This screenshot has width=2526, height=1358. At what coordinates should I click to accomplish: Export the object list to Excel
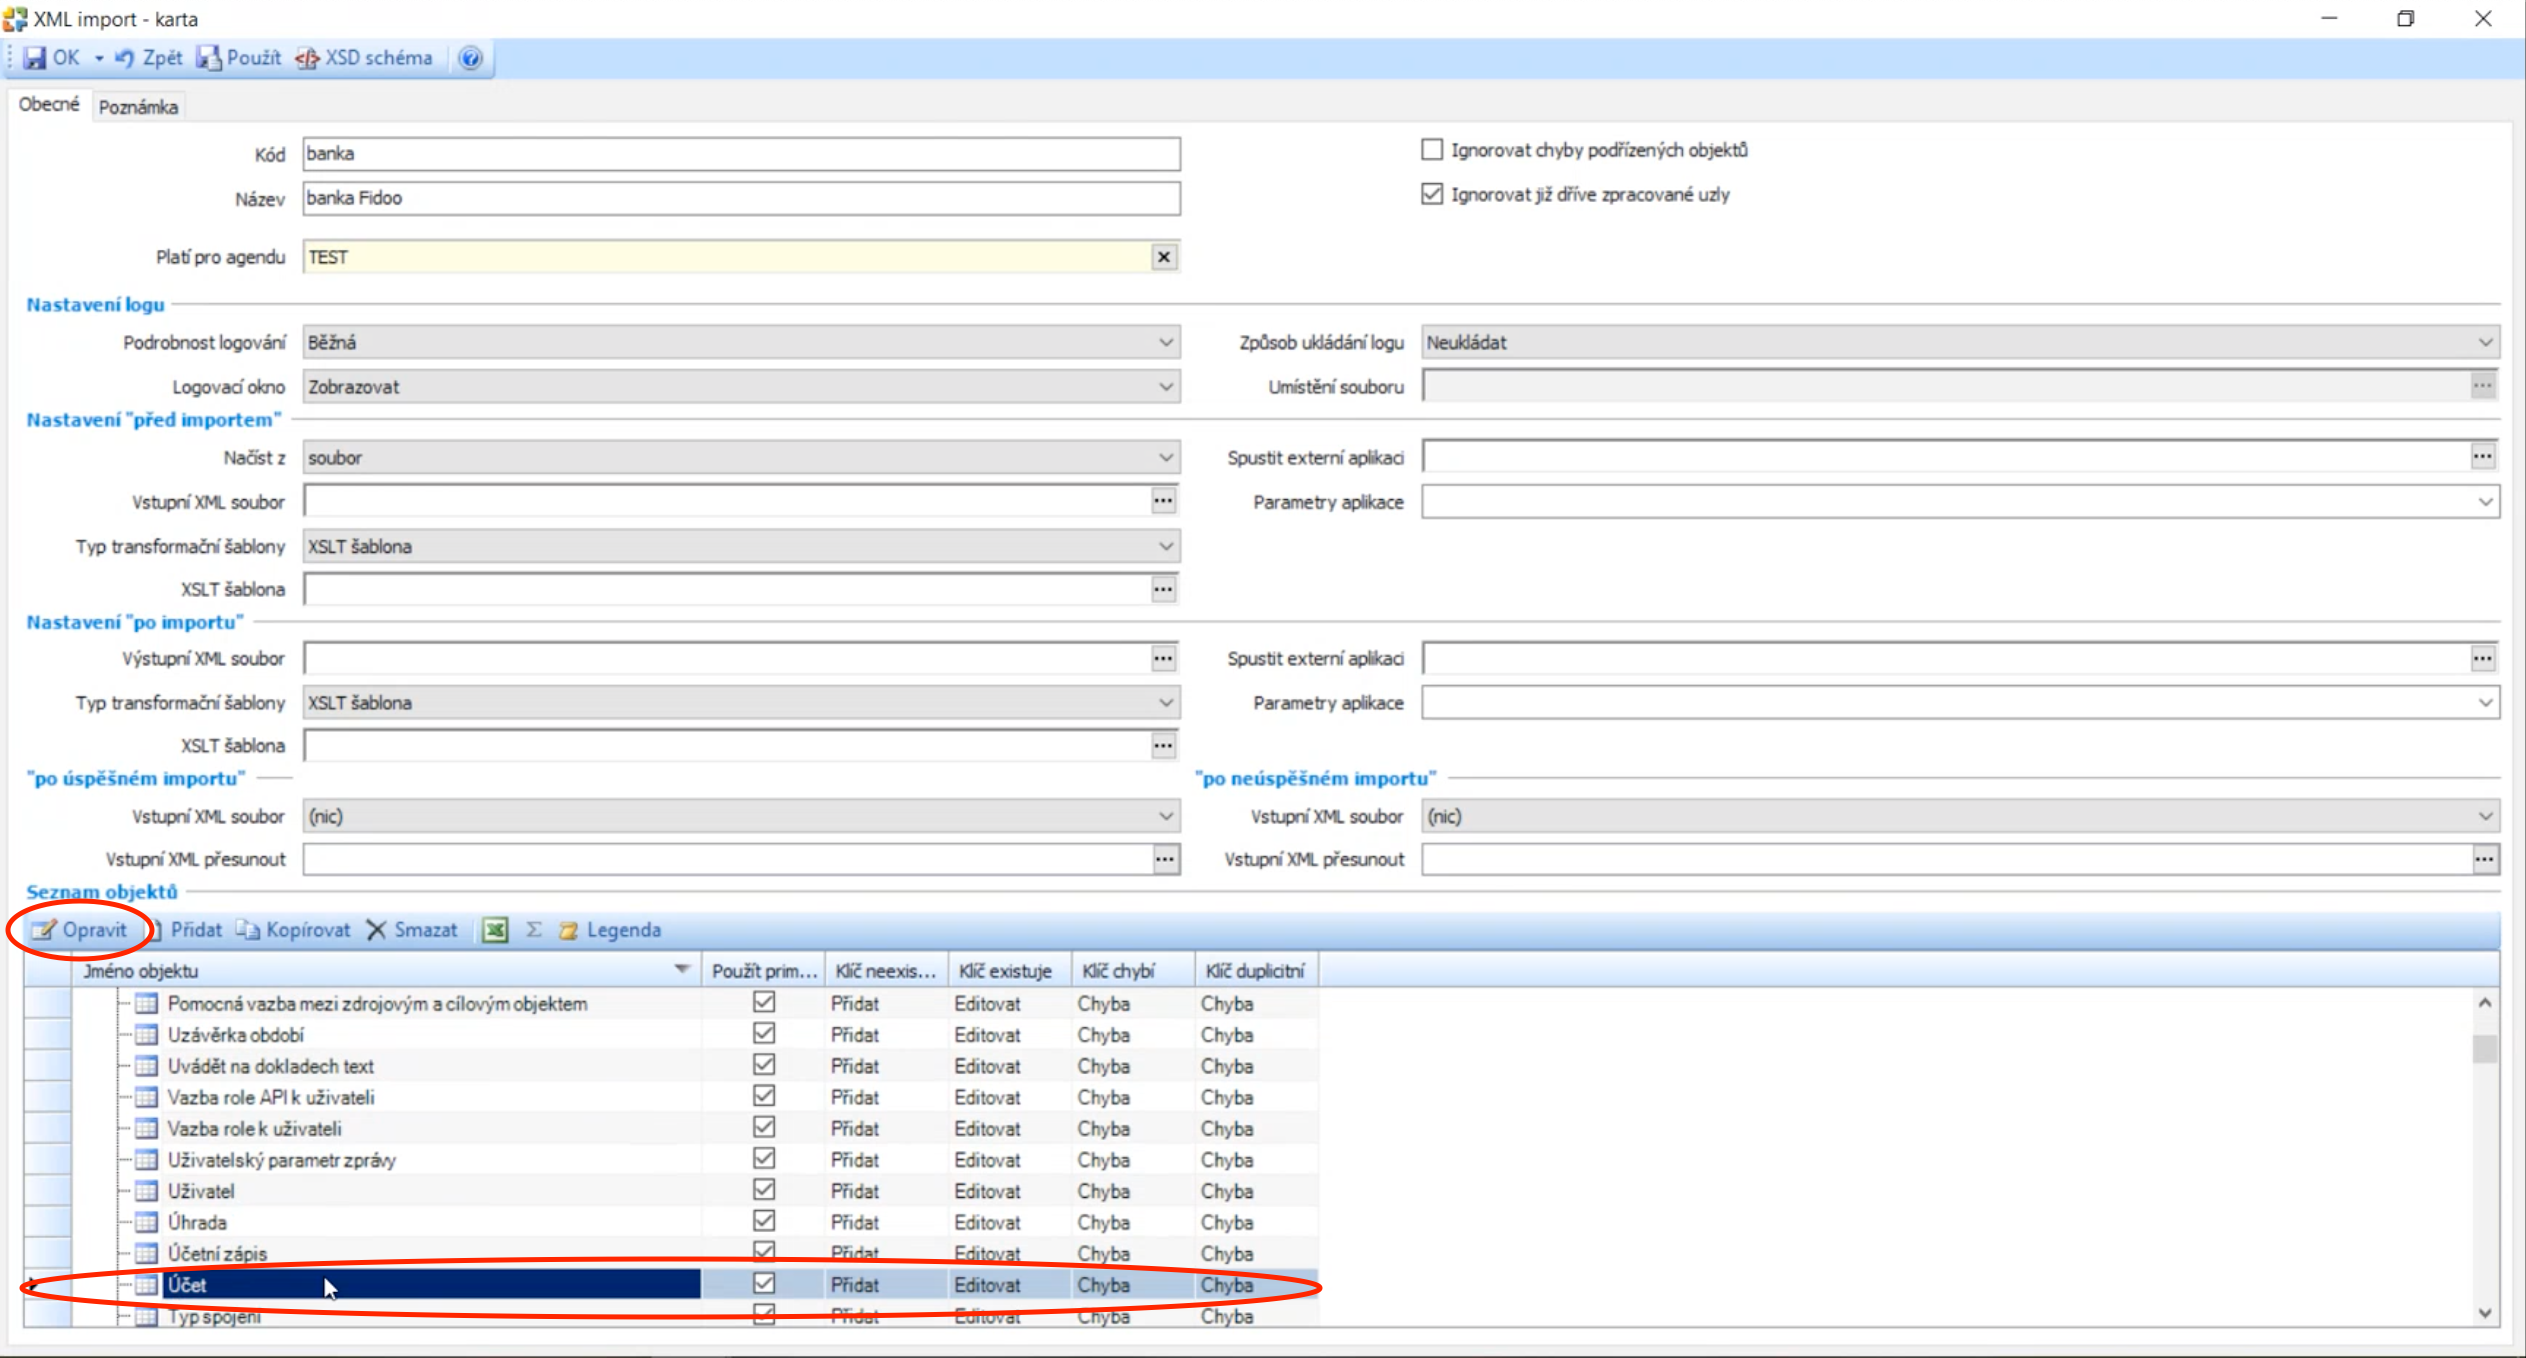point(495,930)
